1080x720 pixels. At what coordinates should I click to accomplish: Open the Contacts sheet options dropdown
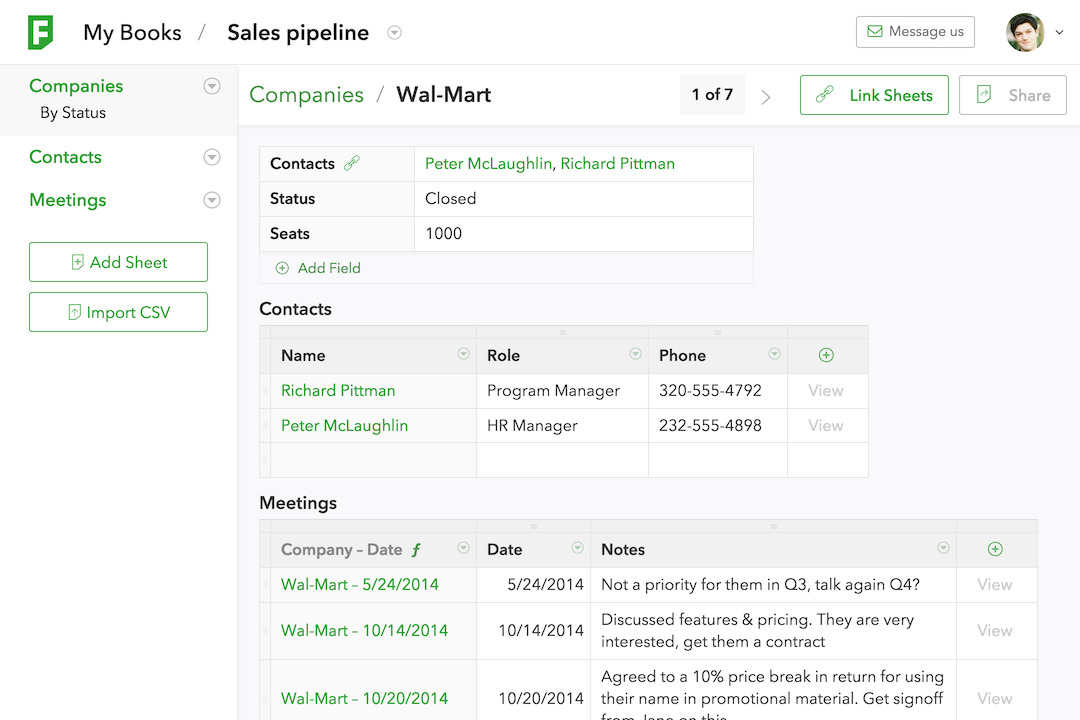click(x=212, y=157)
